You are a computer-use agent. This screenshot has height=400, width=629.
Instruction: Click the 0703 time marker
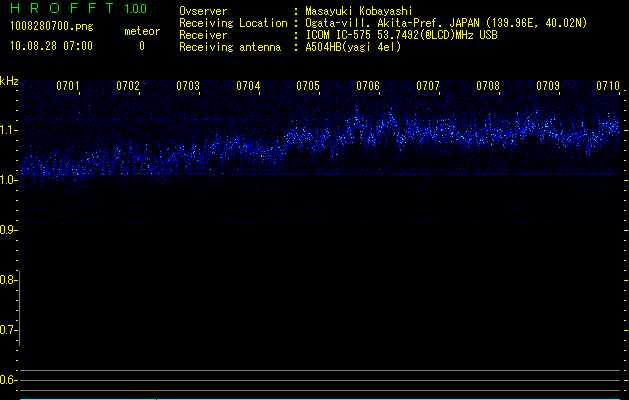(188, 87)
